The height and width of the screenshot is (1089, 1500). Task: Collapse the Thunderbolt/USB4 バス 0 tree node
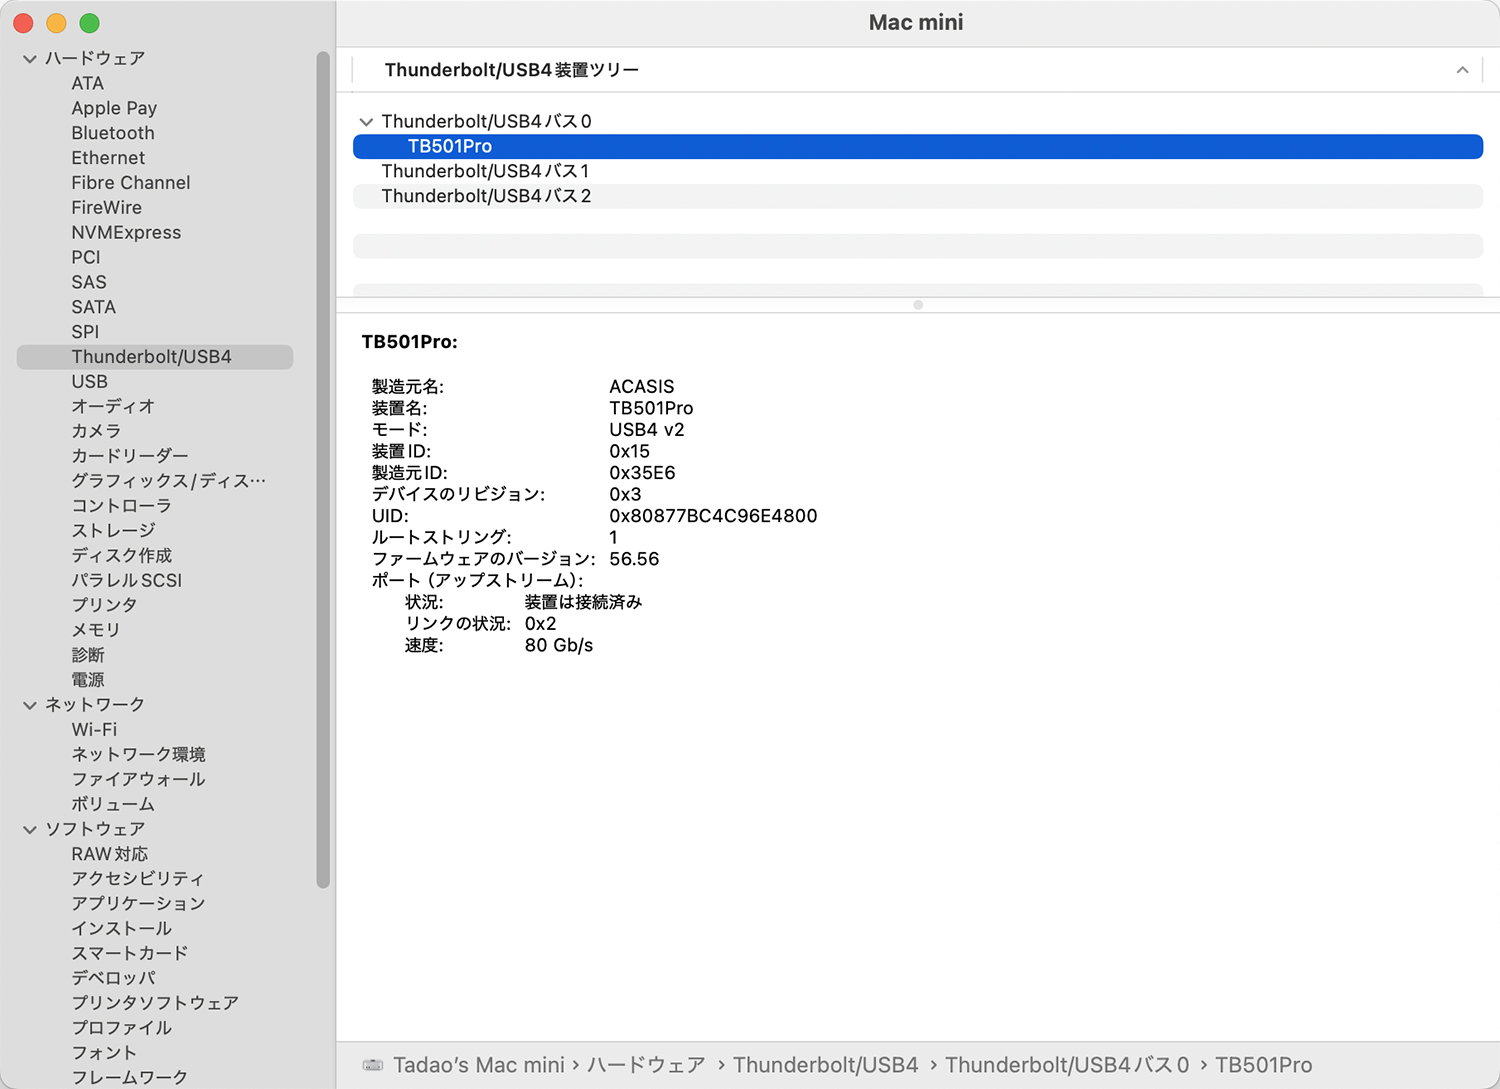coord(366,122)
